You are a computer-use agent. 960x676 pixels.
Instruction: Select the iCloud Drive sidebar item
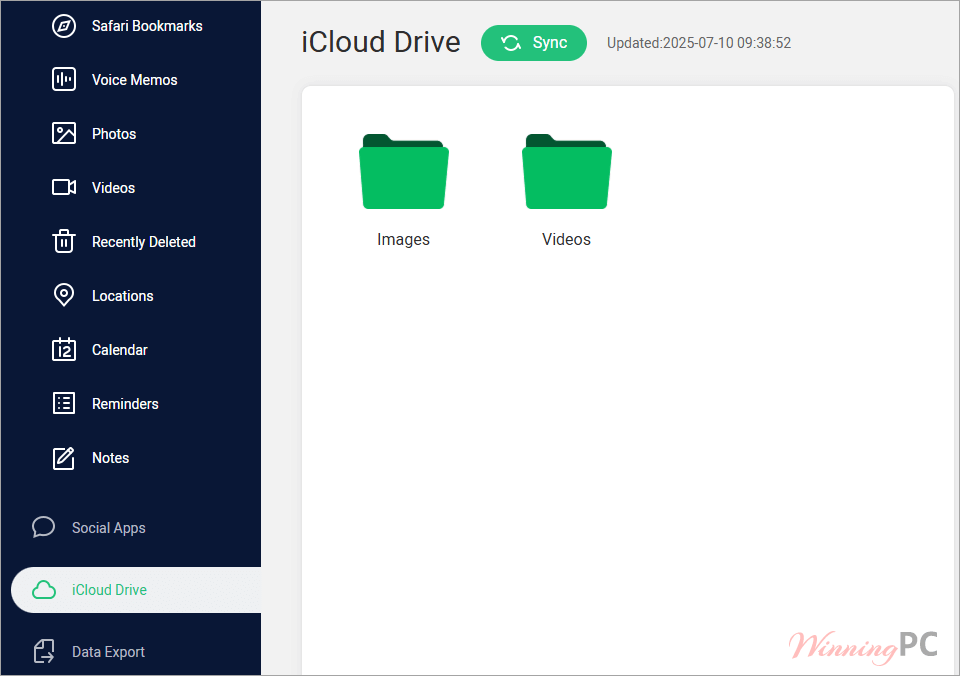[x=136, y=590]
